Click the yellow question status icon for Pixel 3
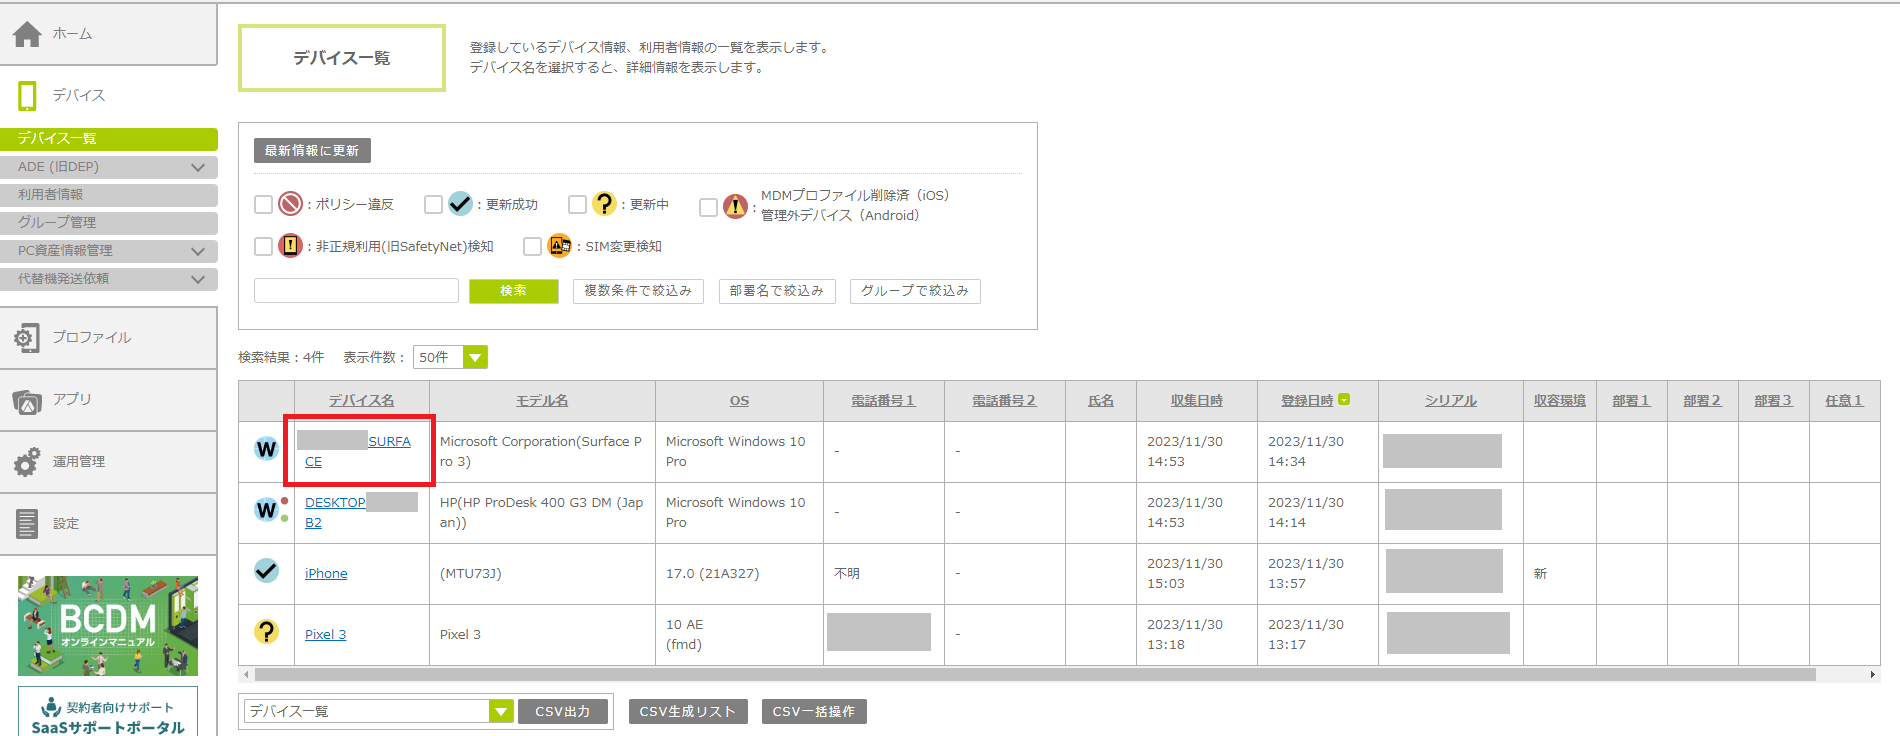 (x=266, y=632)
